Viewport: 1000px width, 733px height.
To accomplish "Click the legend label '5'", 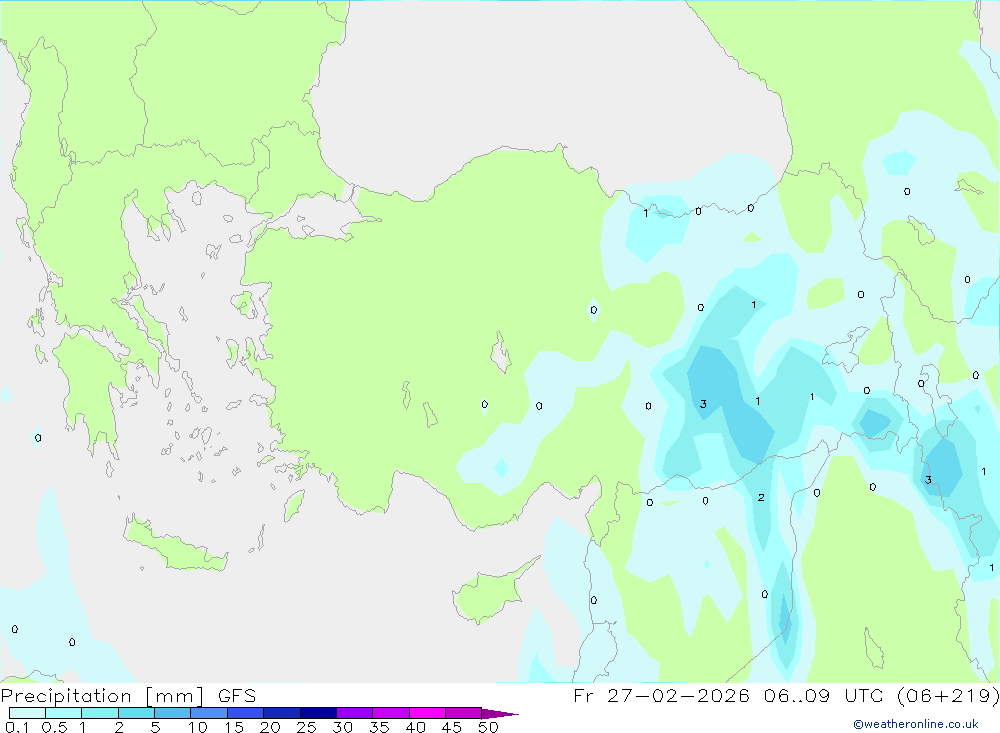I will (x=155, y=727).
